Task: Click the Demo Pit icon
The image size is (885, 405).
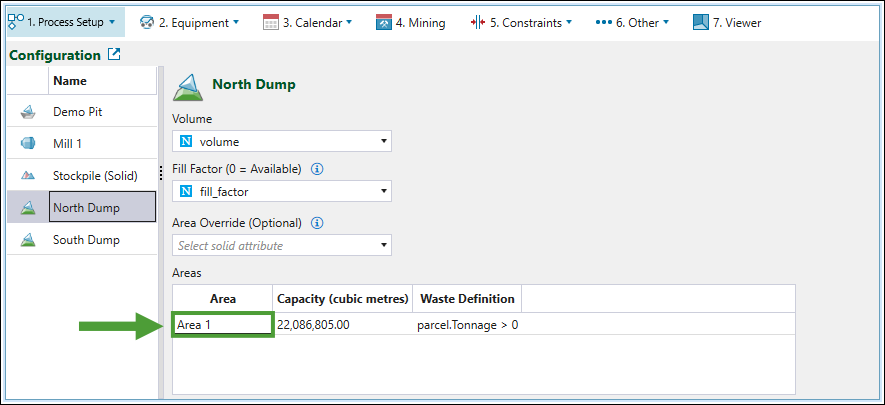Action: [x=28, y=112]
